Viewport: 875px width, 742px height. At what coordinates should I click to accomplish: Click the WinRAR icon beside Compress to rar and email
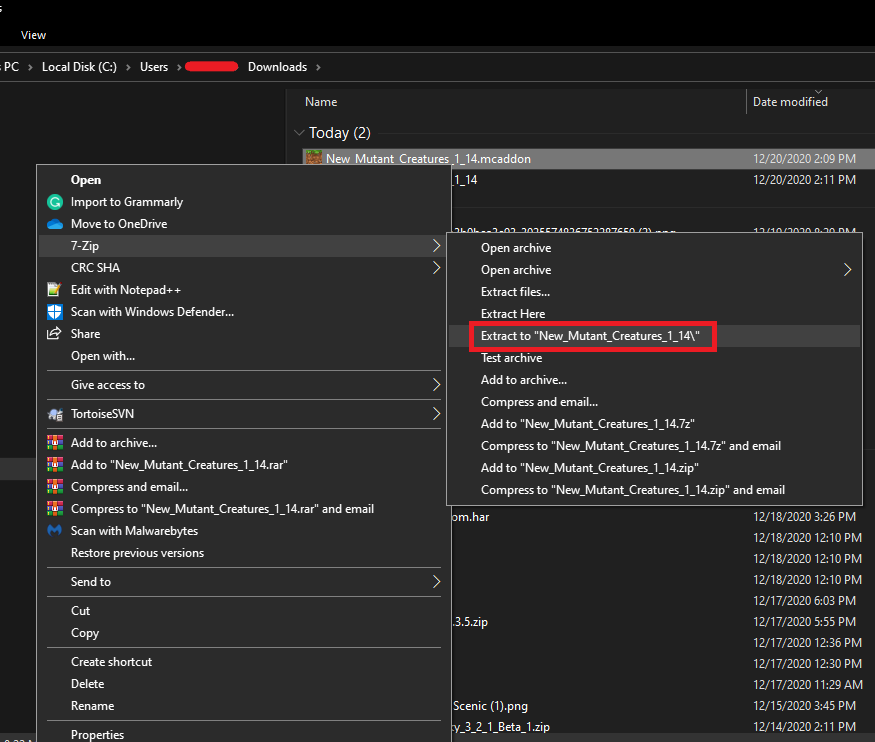(x=53, y=508)
